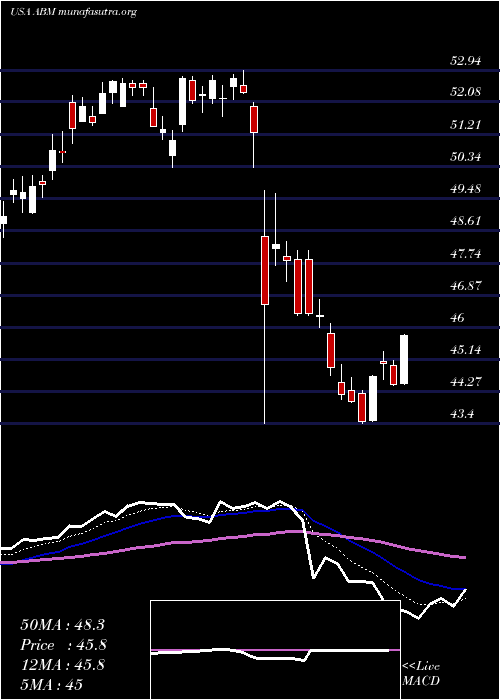Click the '50MA : 48.3' readout

pyautogui.click(x=62, y=625)
